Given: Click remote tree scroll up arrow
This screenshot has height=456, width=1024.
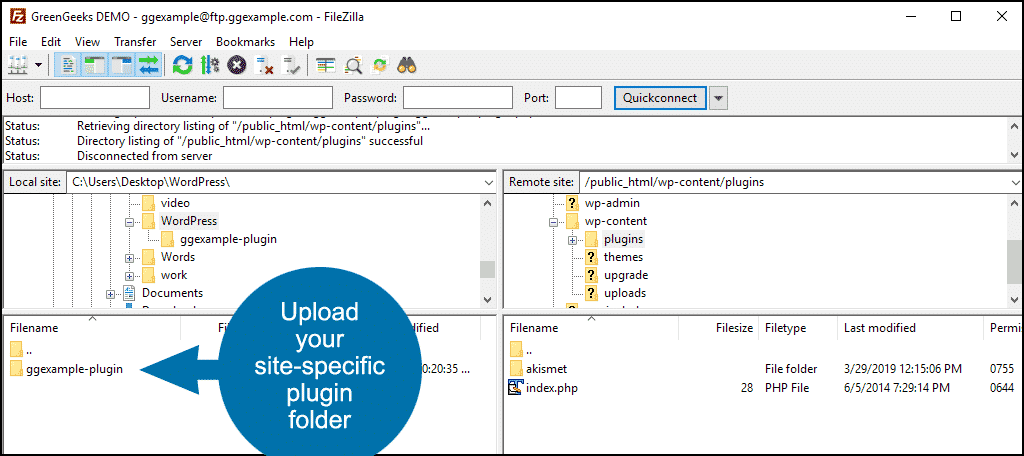Looking at the screenshot, I should point(1014,203).
